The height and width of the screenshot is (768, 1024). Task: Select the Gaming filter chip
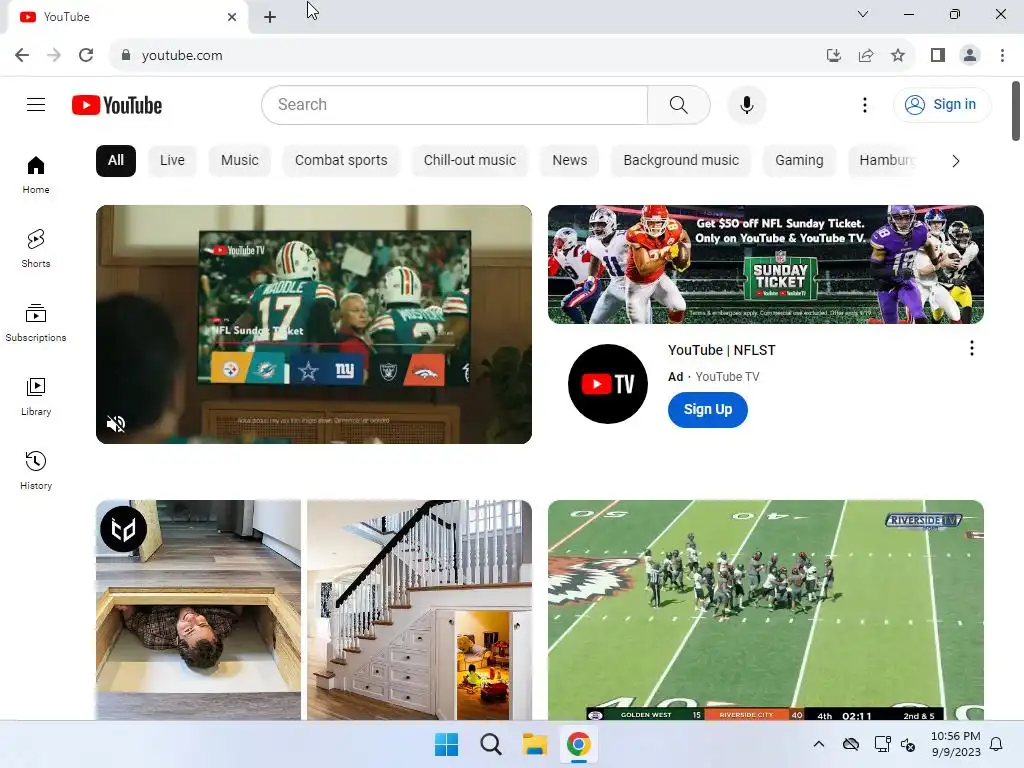[x=799, y=161]
